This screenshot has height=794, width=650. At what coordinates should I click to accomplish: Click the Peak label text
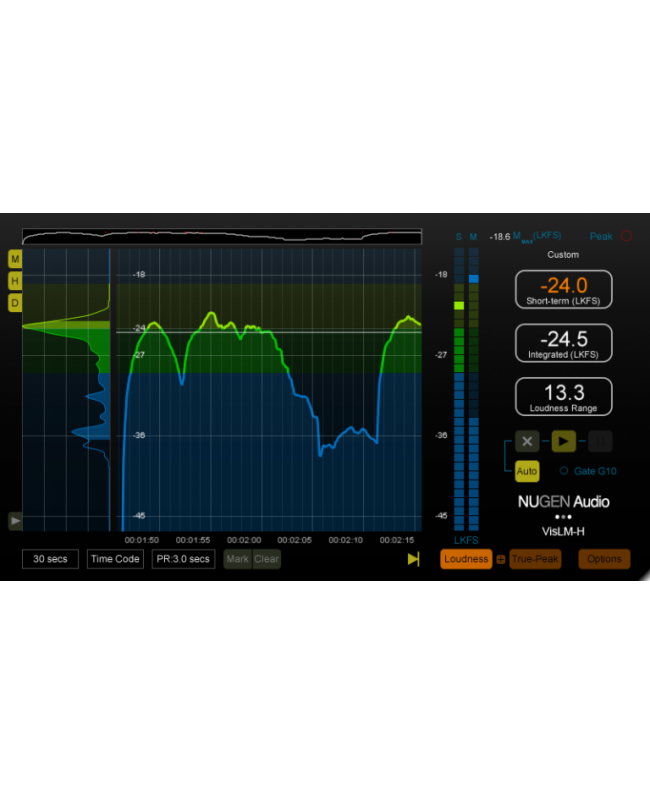[601, 236]
